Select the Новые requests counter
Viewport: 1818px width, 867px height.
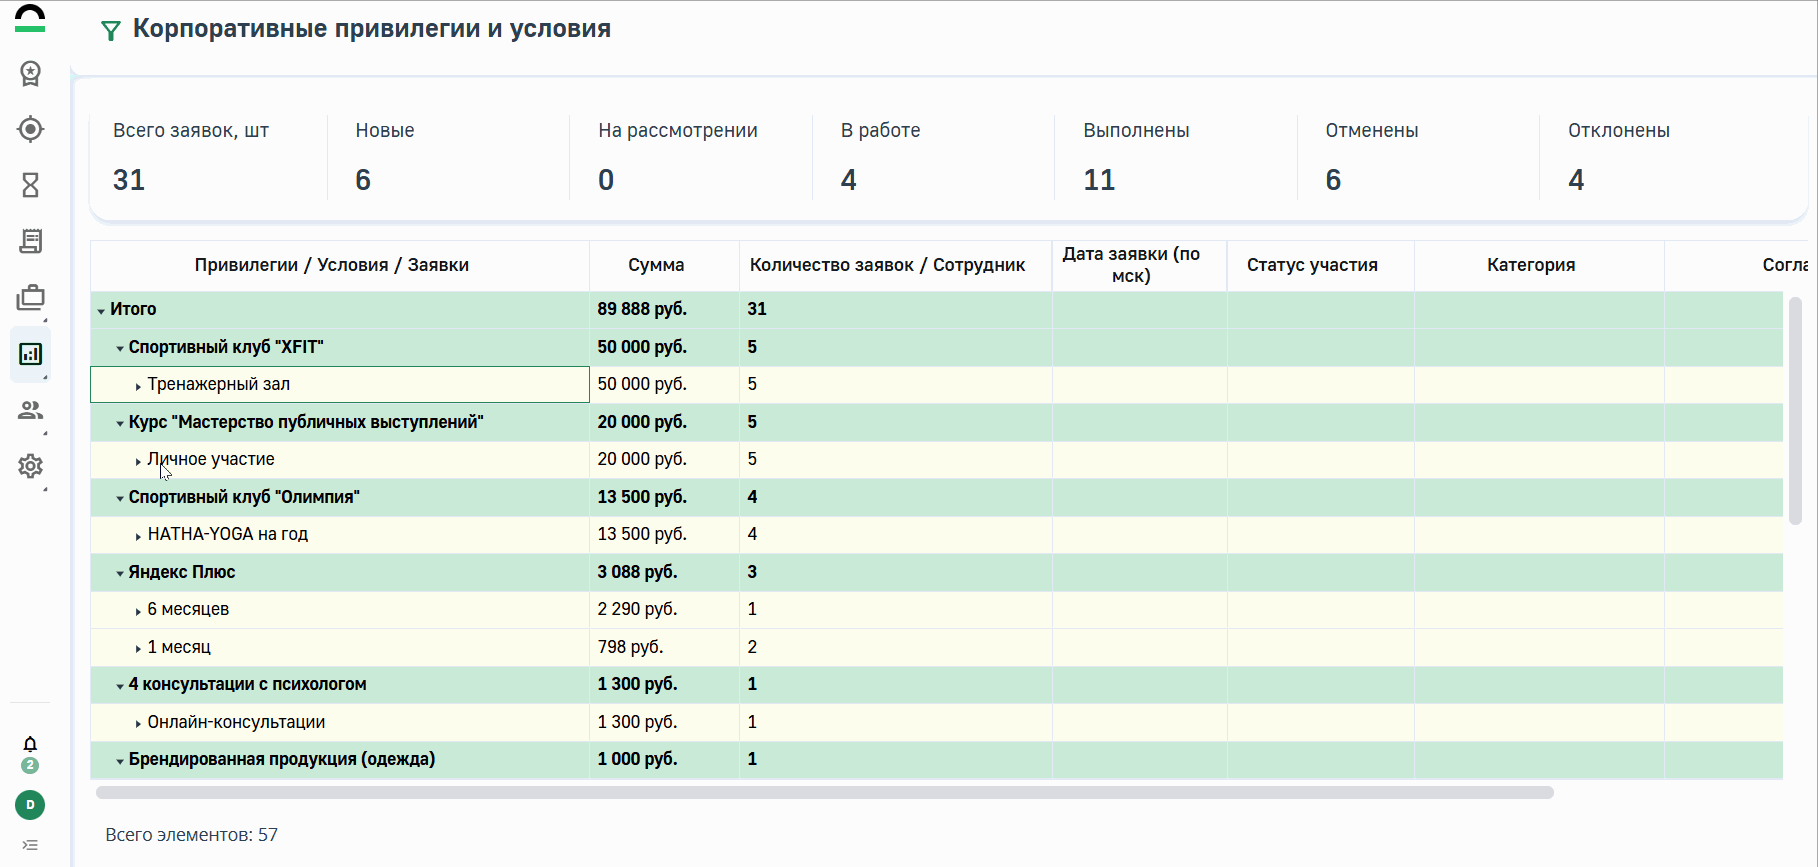tap(385, 157)
